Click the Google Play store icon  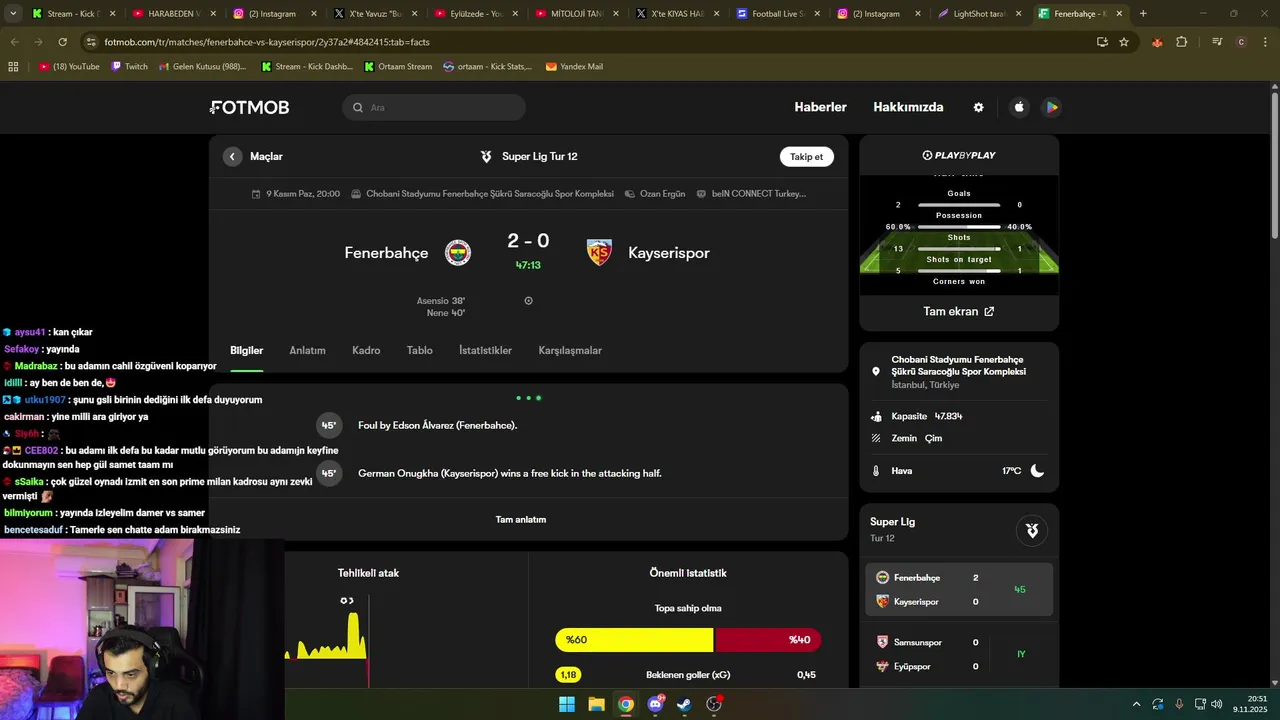1051,107
